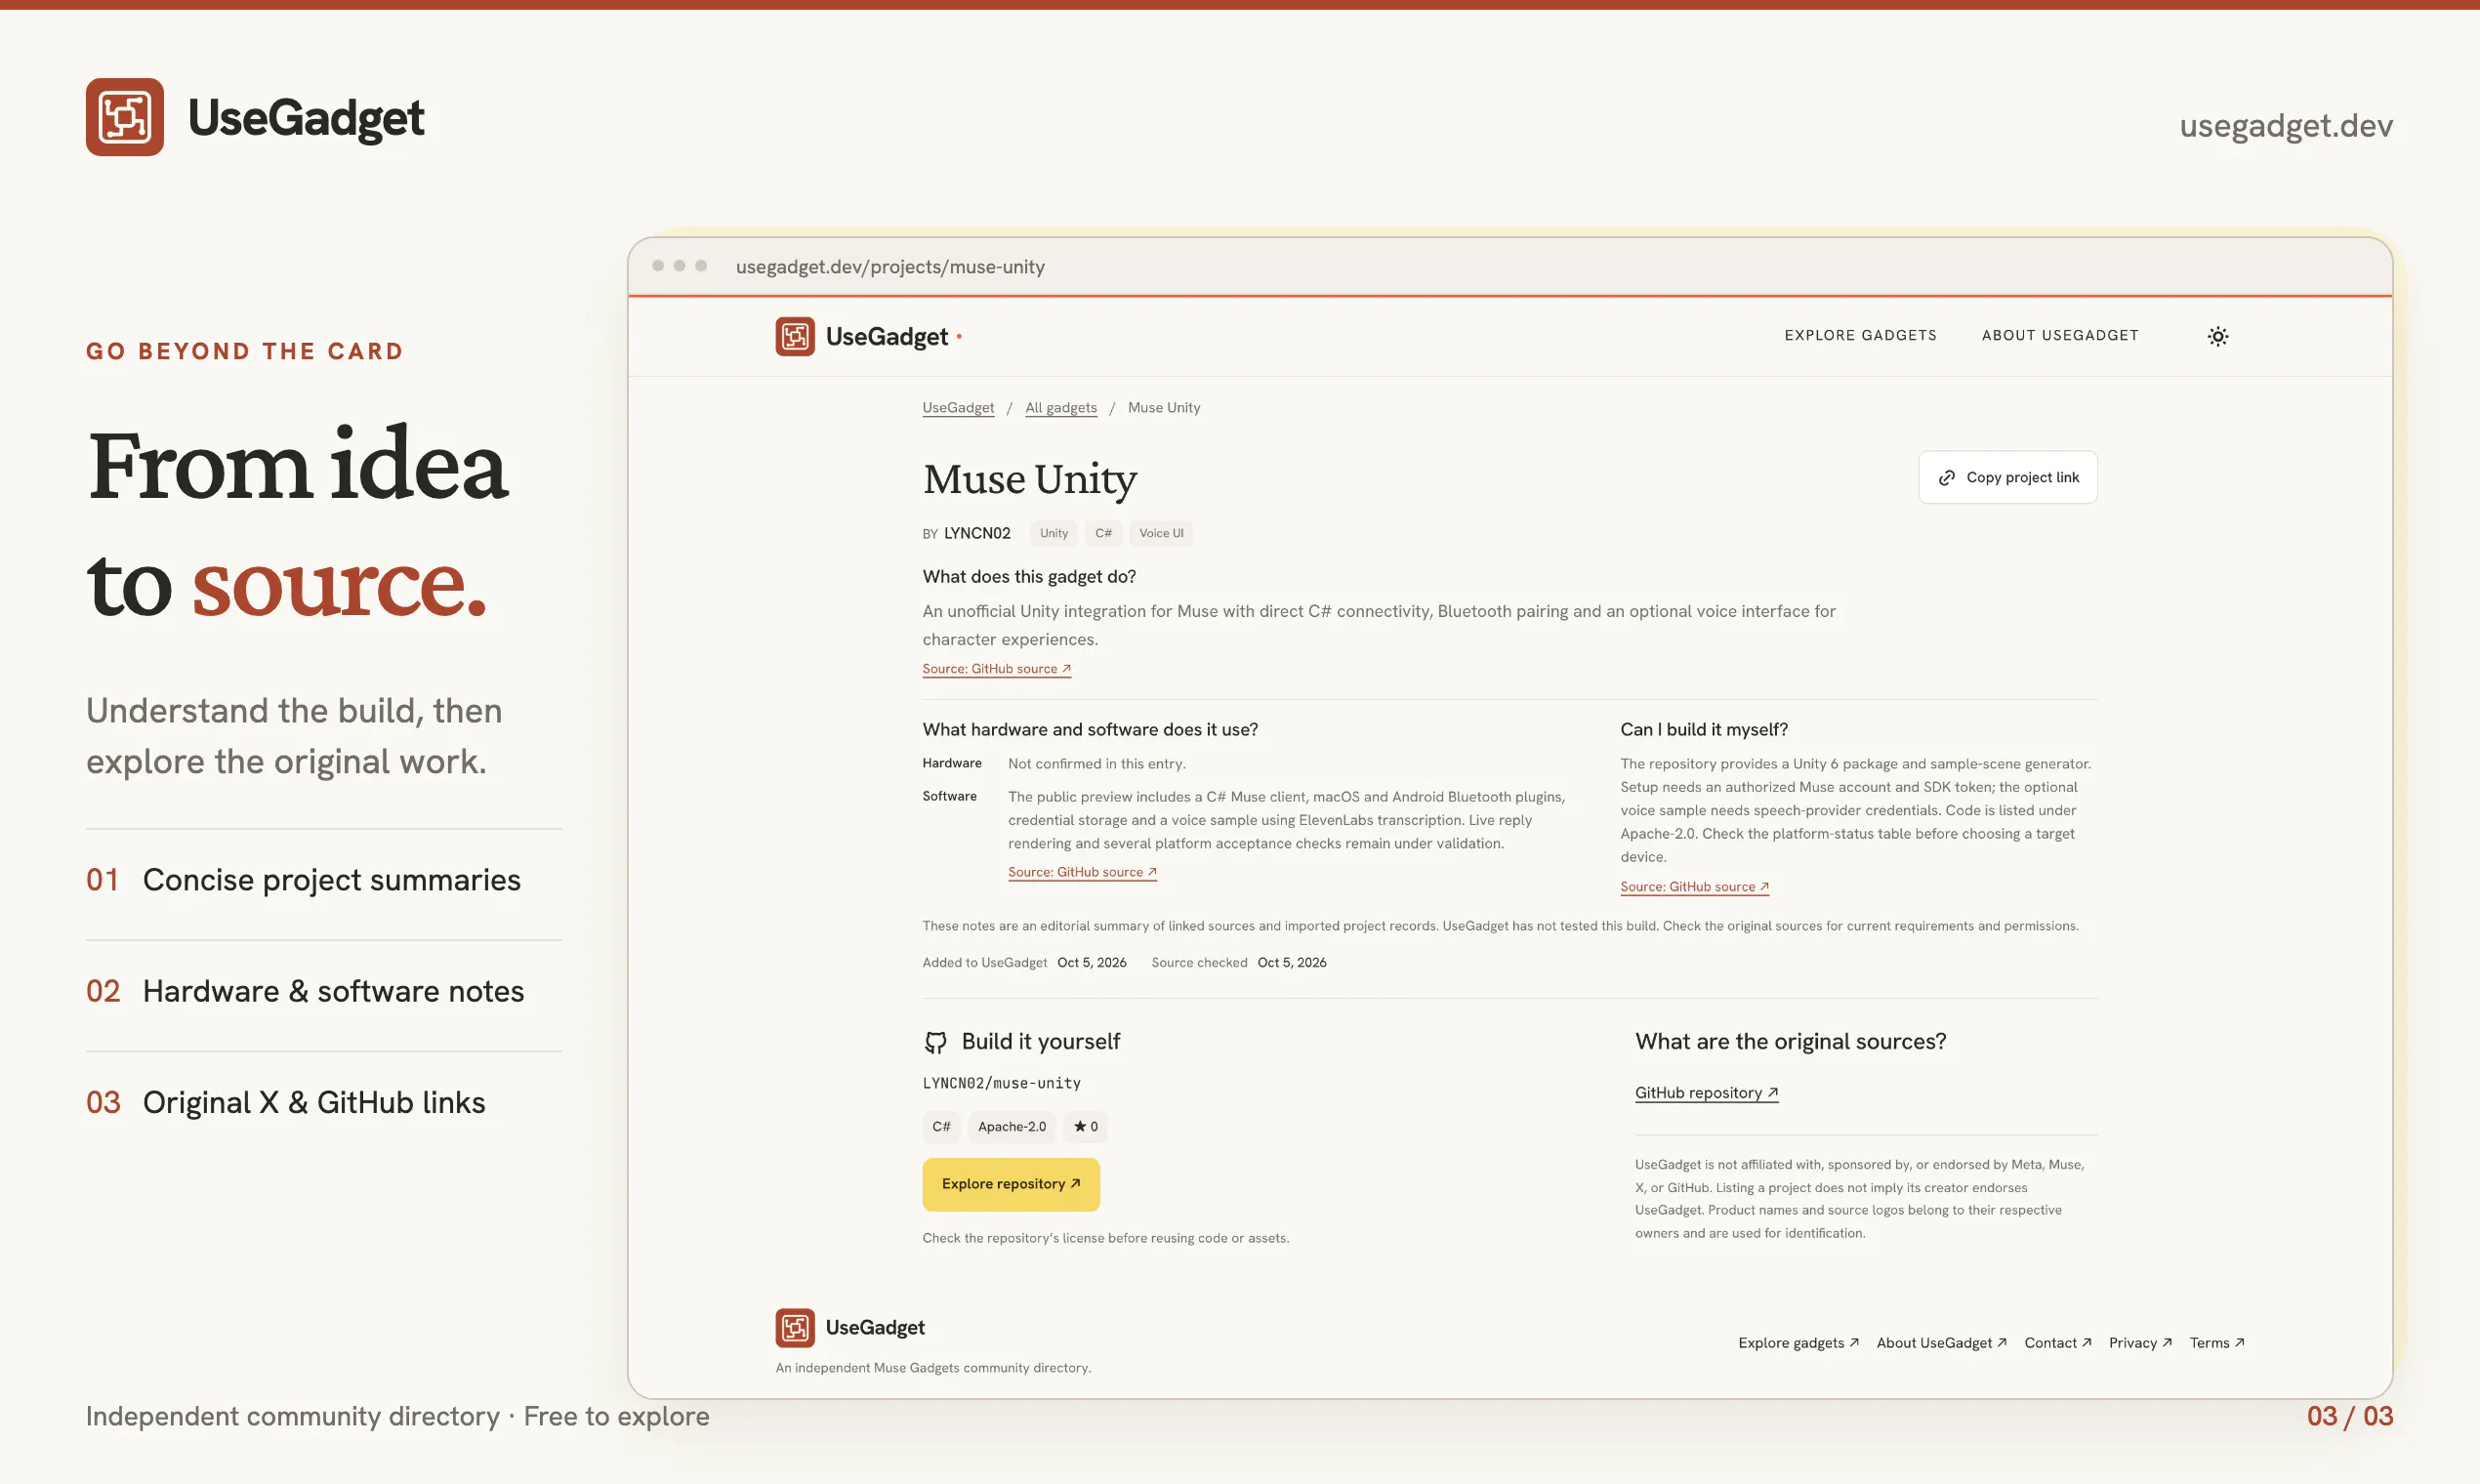2480x1484 pixels.
Task: Click the GitHub icon beside Build it yourself
Action: pyautogui.click(x=935, y=1042)
